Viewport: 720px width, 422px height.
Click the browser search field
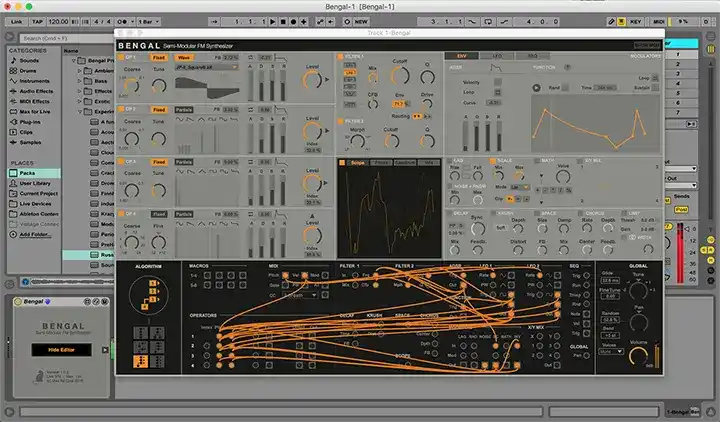(65, 38)
